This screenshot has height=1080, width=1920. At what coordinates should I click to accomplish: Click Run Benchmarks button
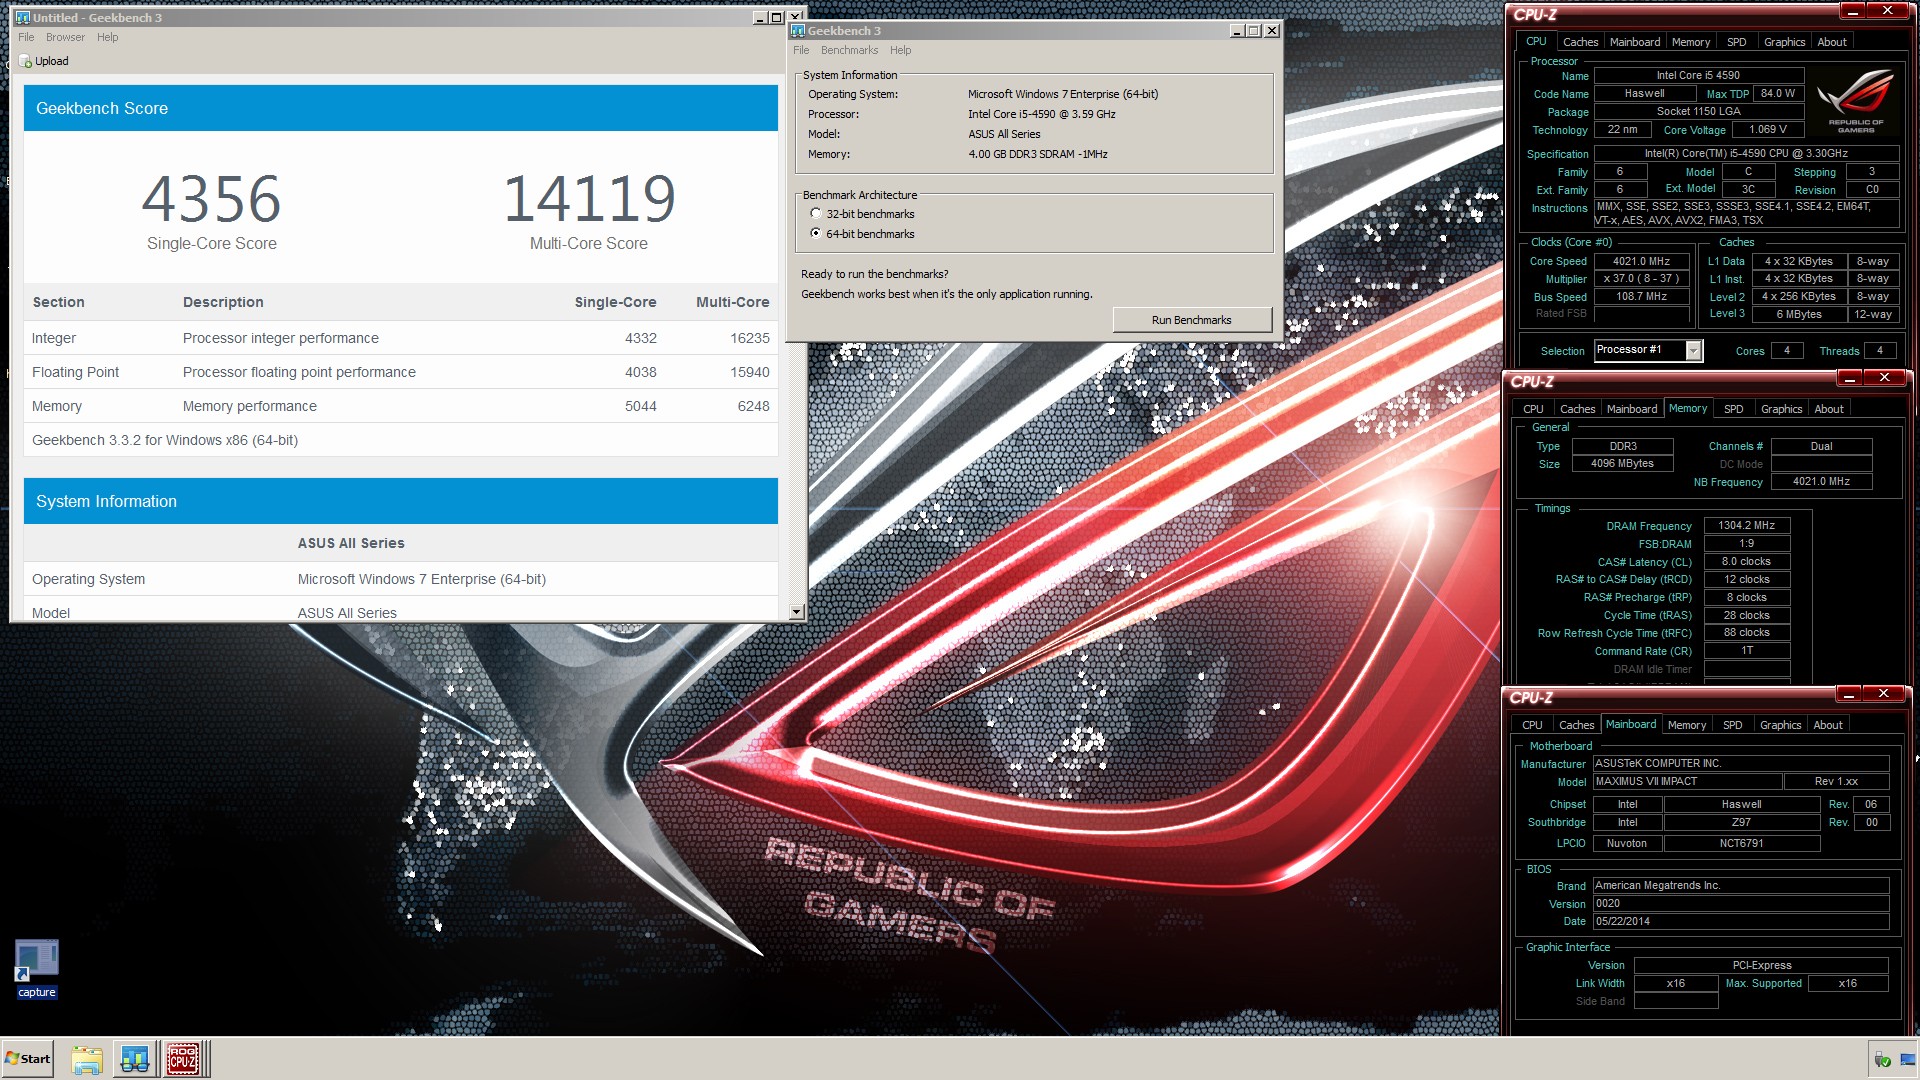(x=1191, y=320)
